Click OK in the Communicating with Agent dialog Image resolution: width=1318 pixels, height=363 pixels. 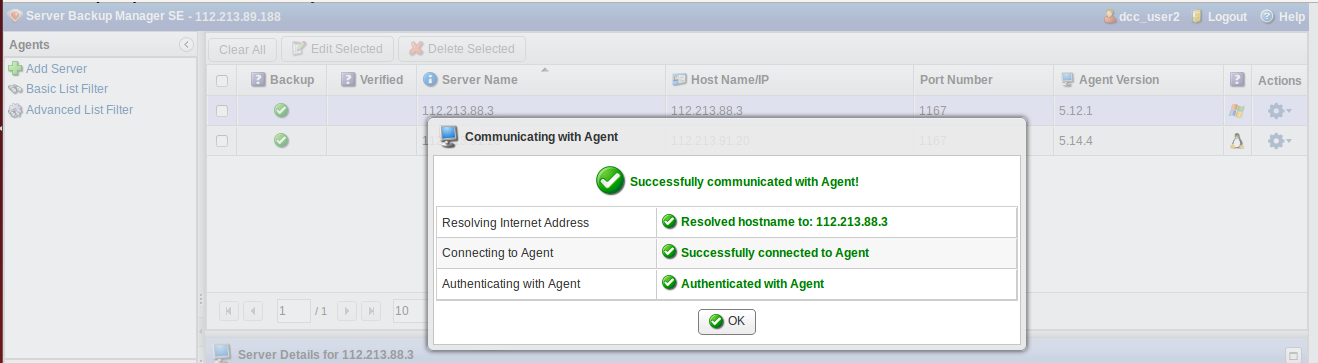click(x=727, y=321)
